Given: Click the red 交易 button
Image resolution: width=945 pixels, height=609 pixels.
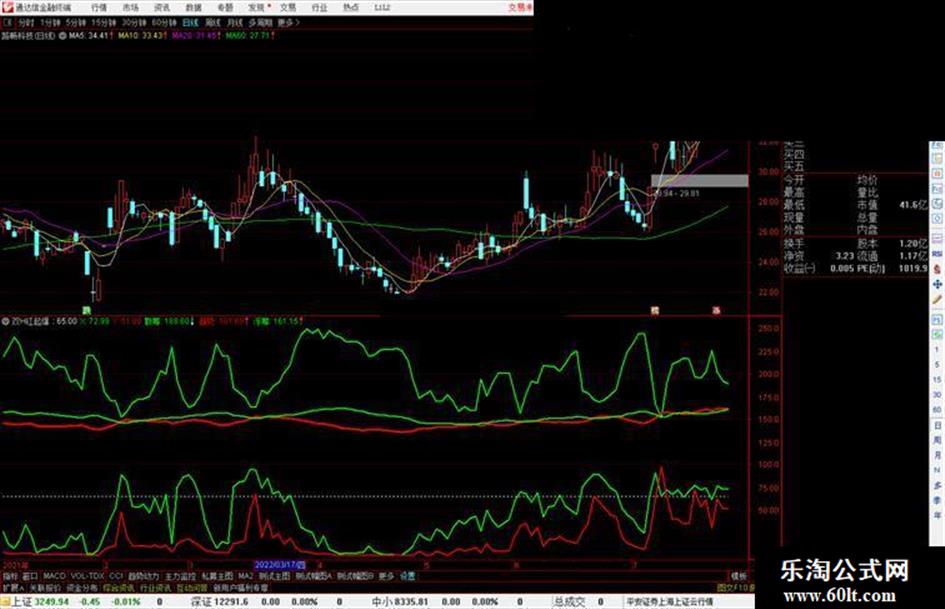Looking at the screenshot, I should 519,7.
